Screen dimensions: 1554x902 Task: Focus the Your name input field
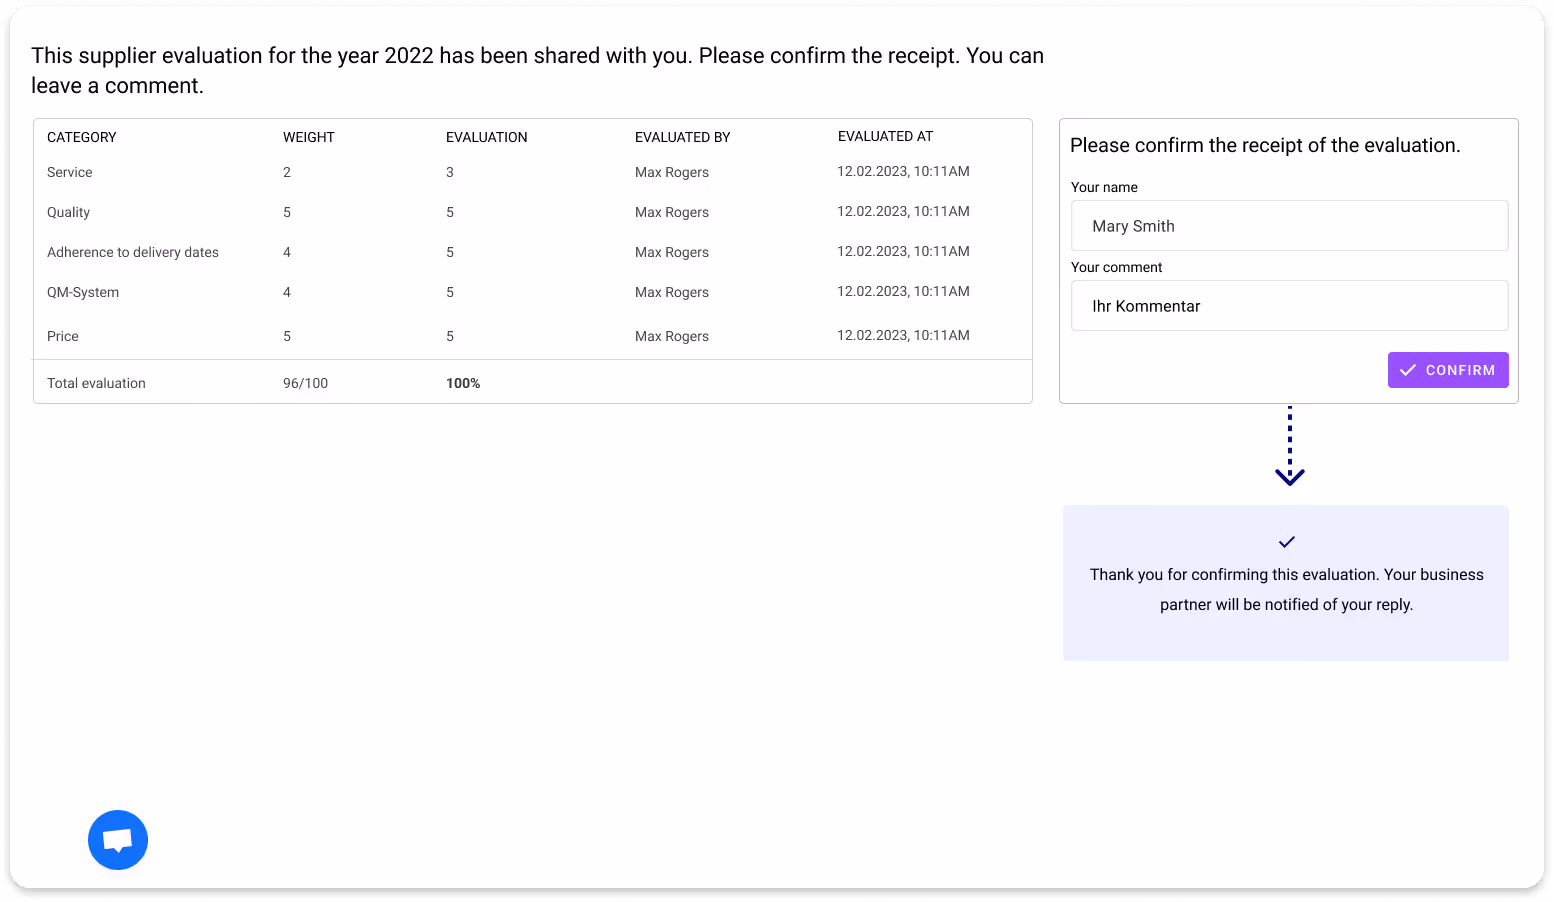coord(1290,226)
